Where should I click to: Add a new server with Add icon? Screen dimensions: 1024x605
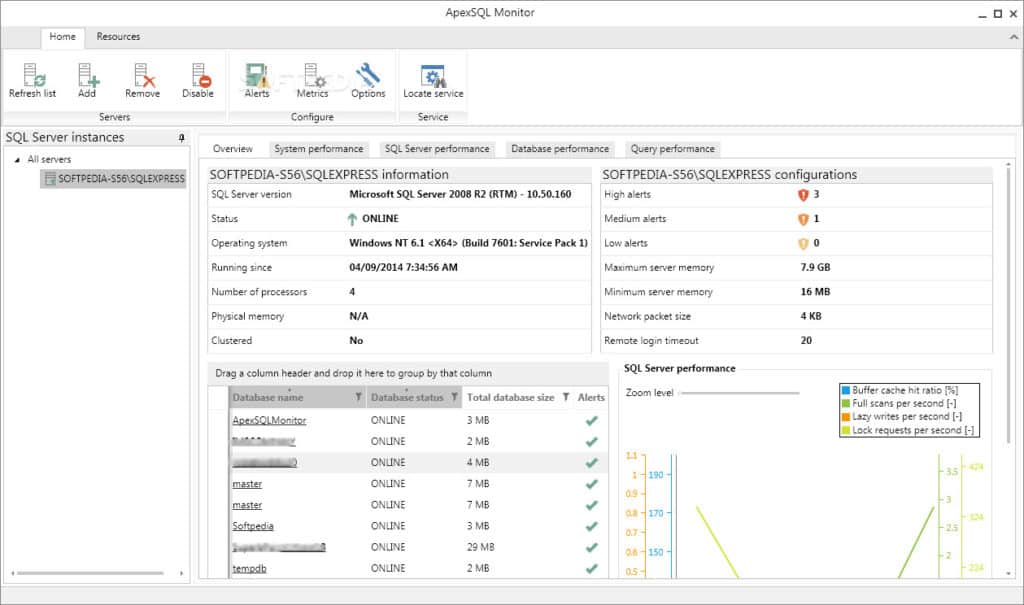coord(87,76)
